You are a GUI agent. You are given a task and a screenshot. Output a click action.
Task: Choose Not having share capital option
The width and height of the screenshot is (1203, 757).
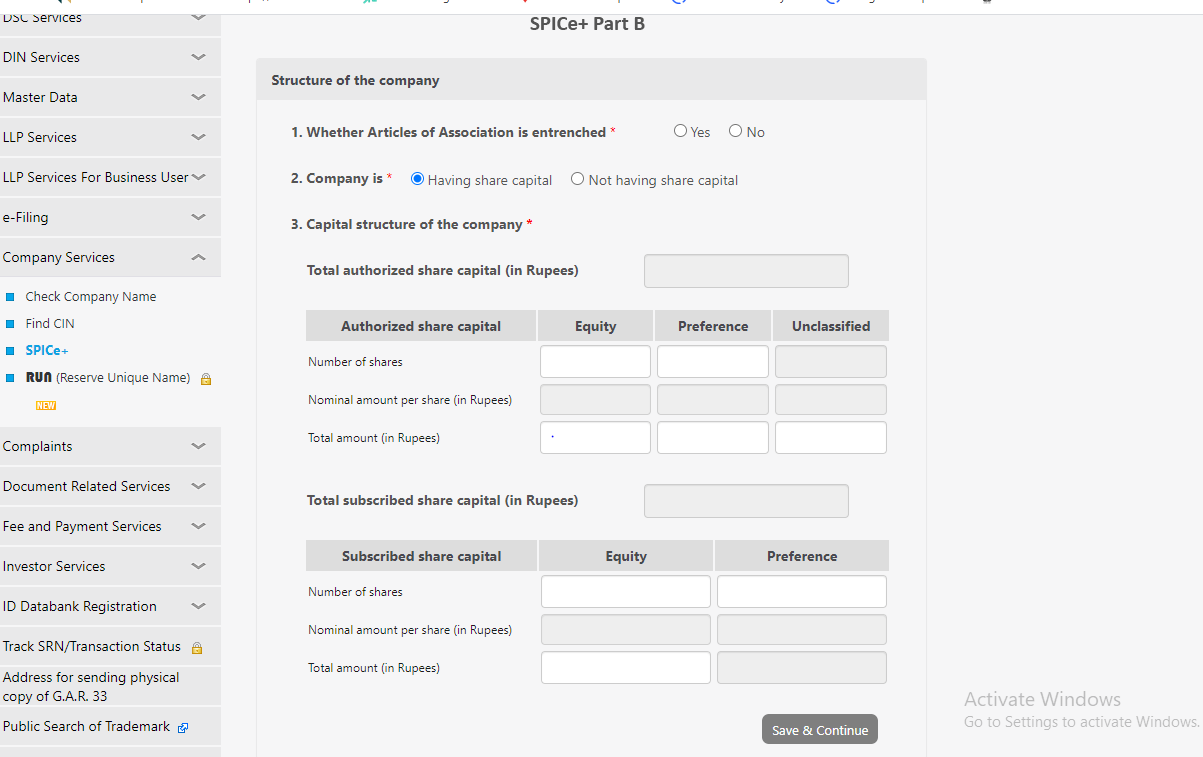[x=578, y=179]
